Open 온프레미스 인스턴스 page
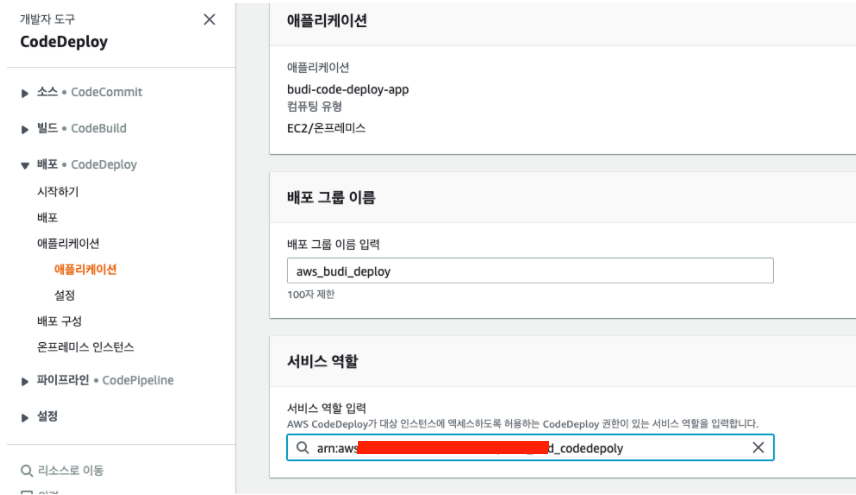The image size is (856, 495). [85, 347]
